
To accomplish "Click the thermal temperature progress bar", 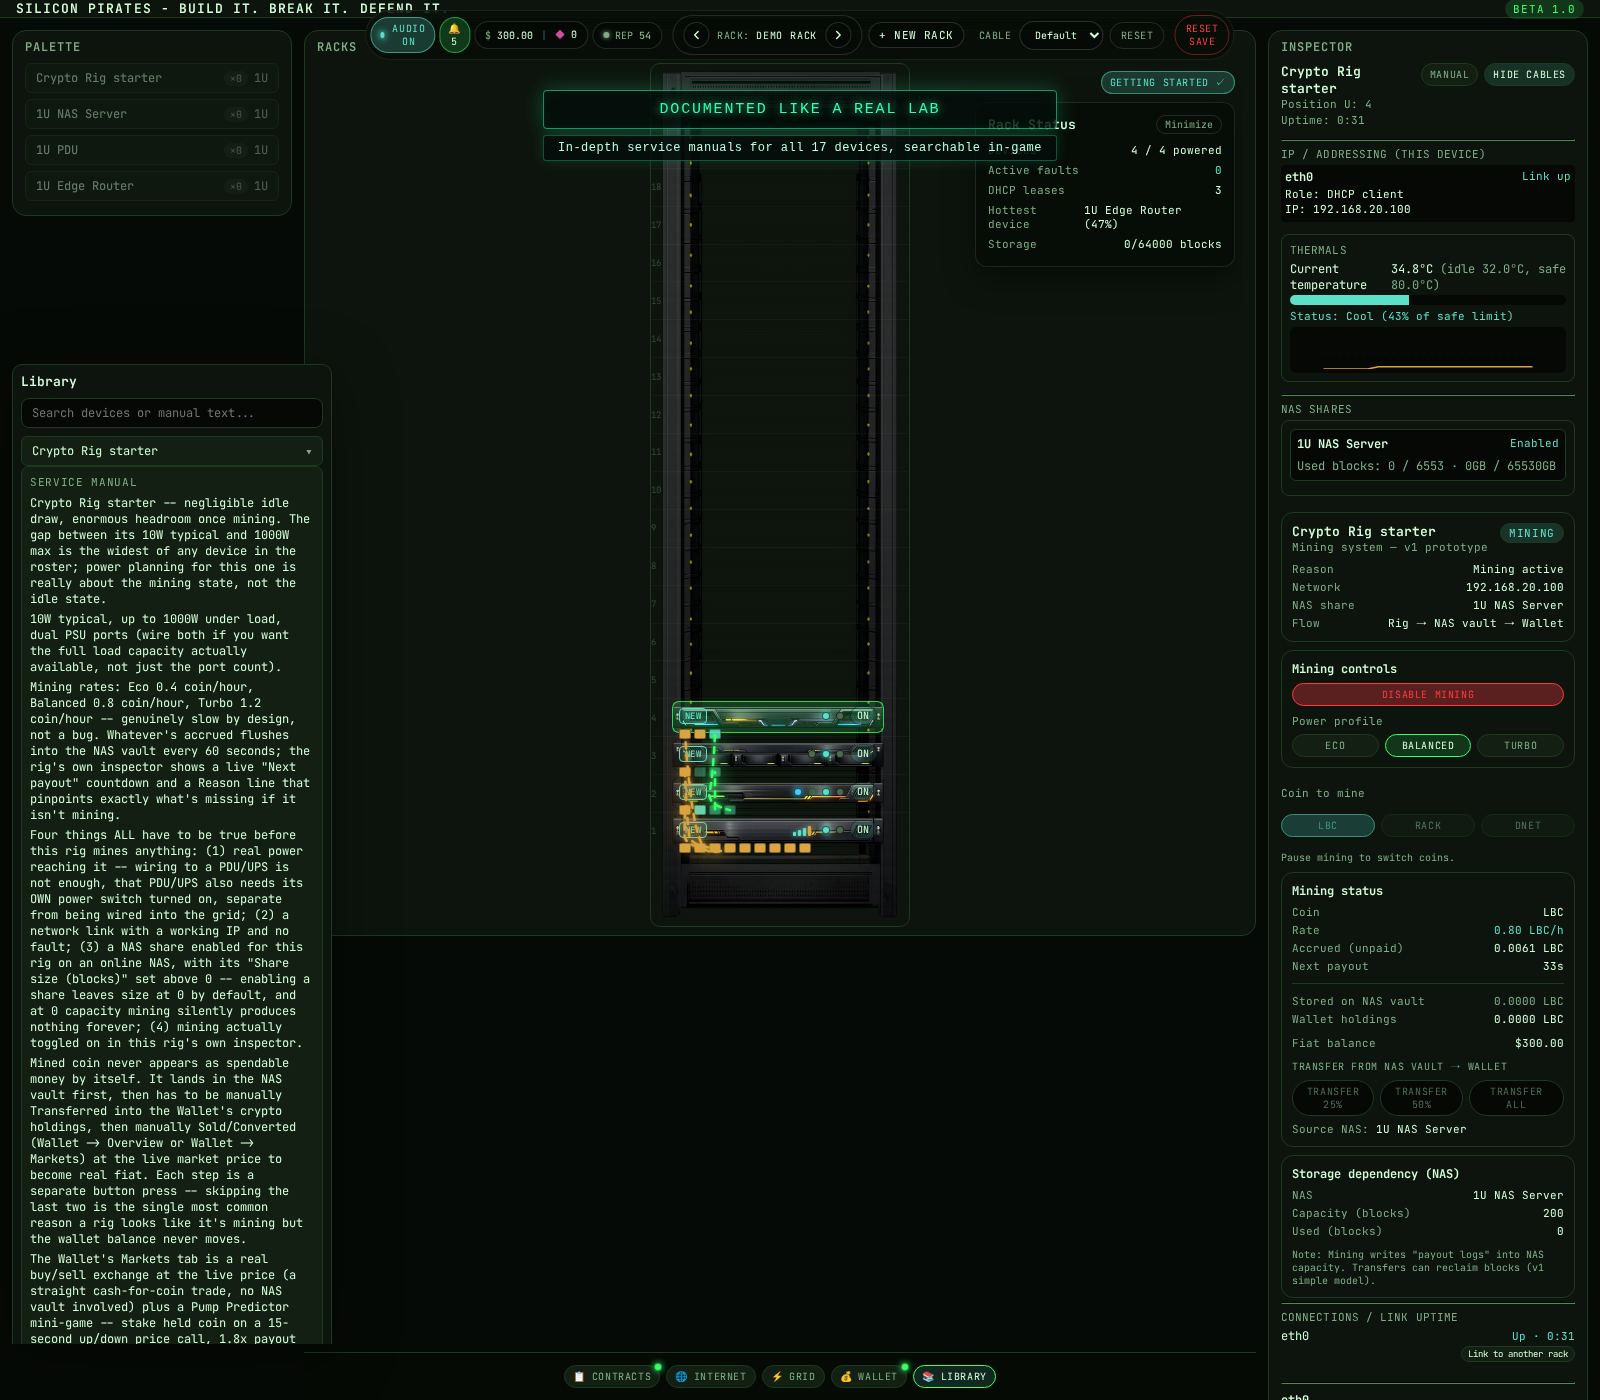I will (x=1428, y=300).
